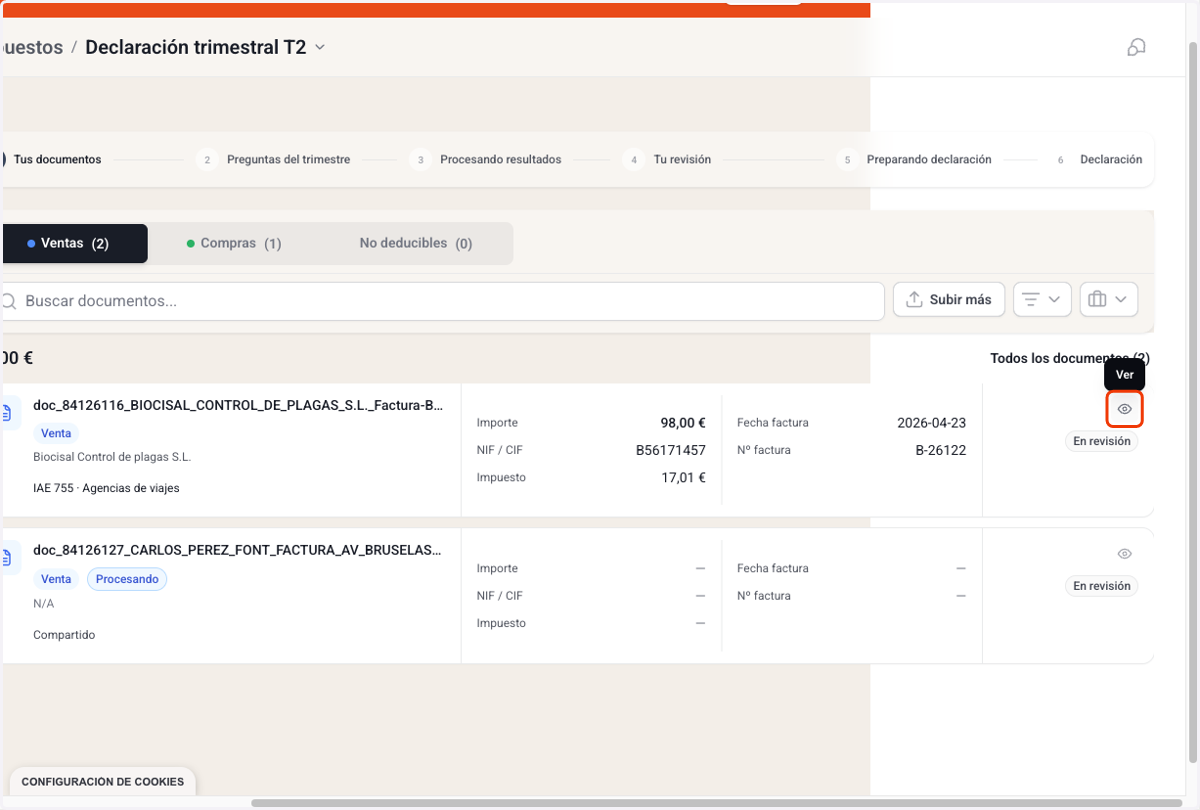Click the NIF value B56171457
This screenshot has width=1200, height=810.
[x=671, y=450]
